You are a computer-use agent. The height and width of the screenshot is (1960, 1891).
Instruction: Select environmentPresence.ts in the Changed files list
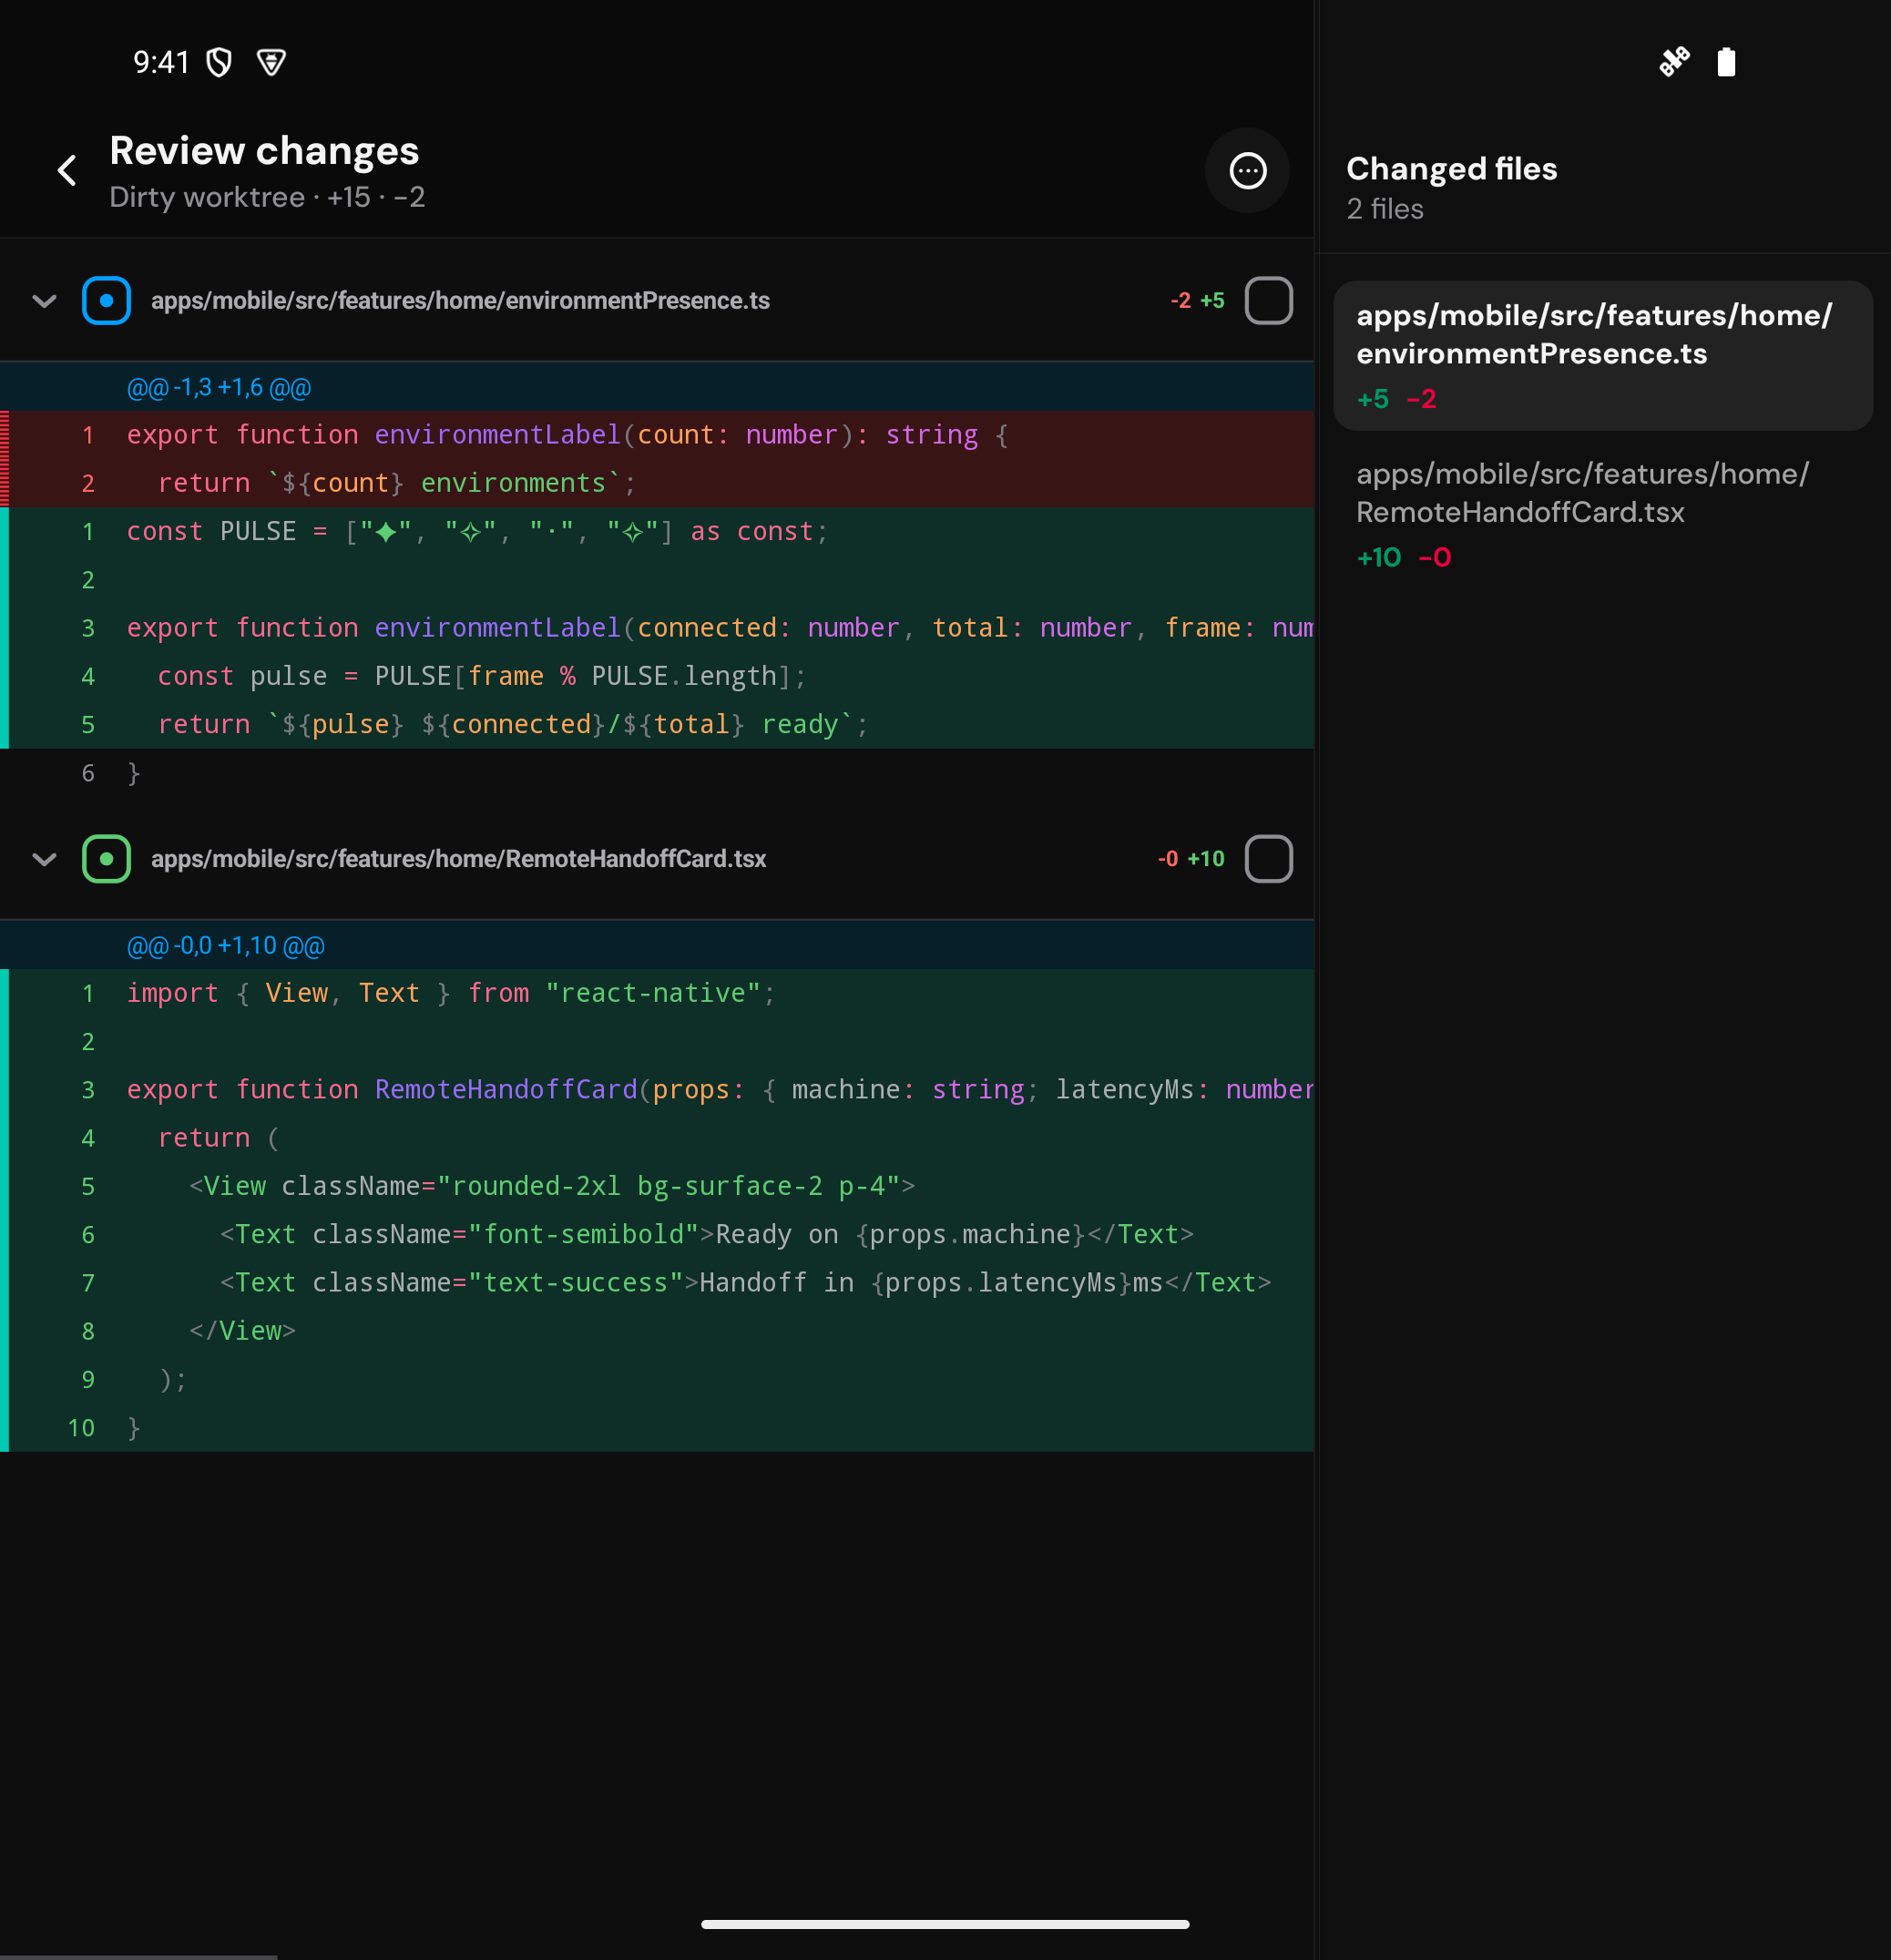click(x=1603, y=356)
